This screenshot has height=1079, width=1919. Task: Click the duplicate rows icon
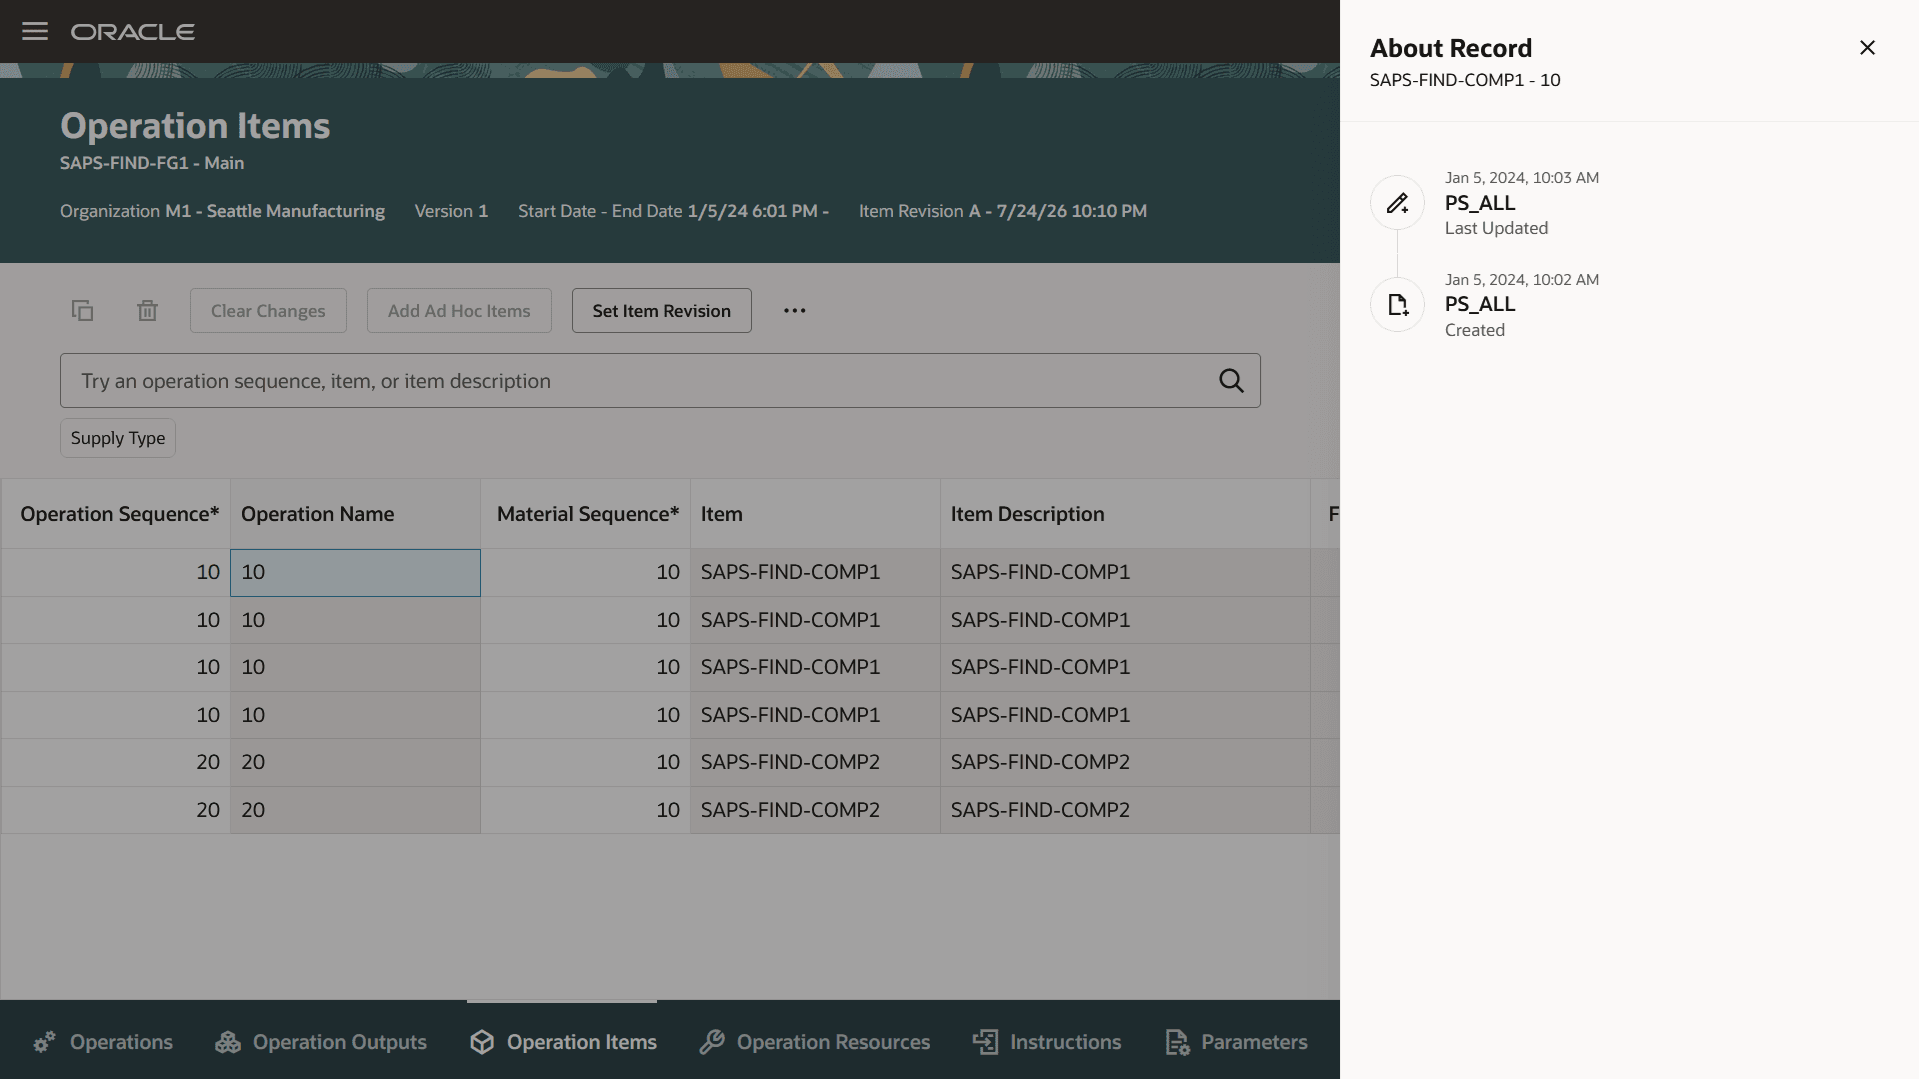[x=82, y=311]
